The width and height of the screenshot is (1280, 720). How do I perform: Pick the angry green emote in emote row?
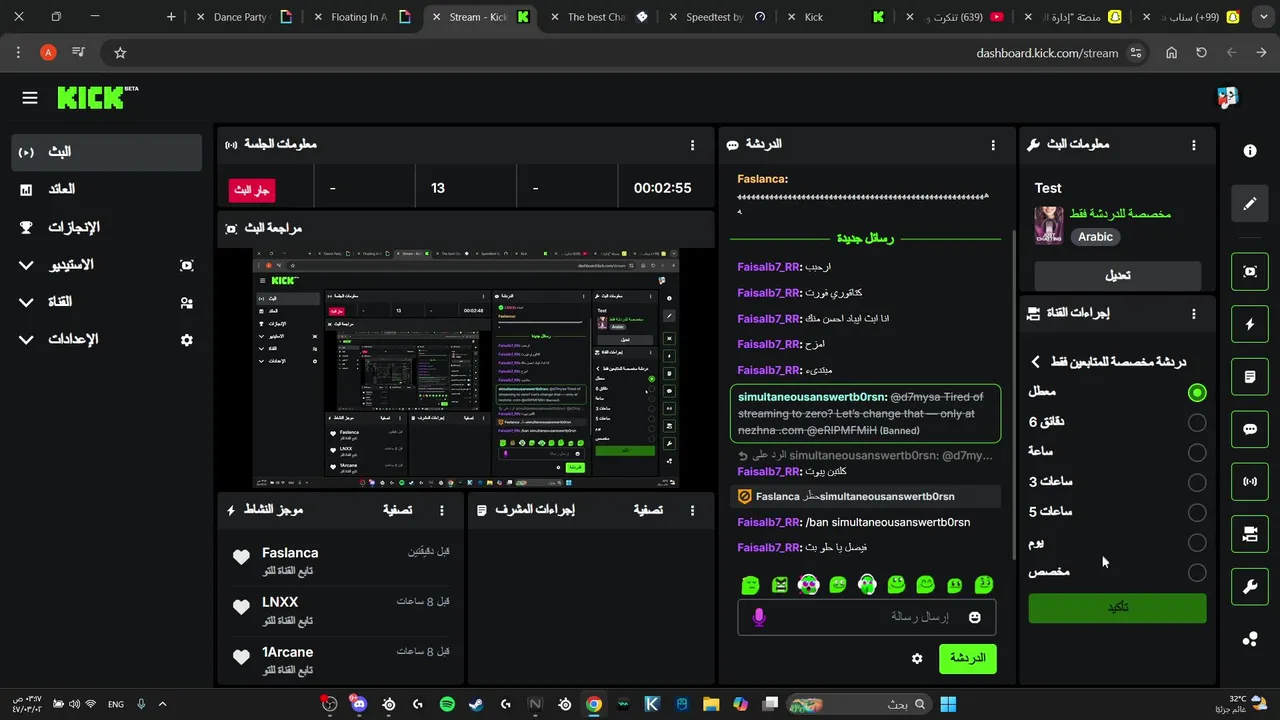pos(781,585)
